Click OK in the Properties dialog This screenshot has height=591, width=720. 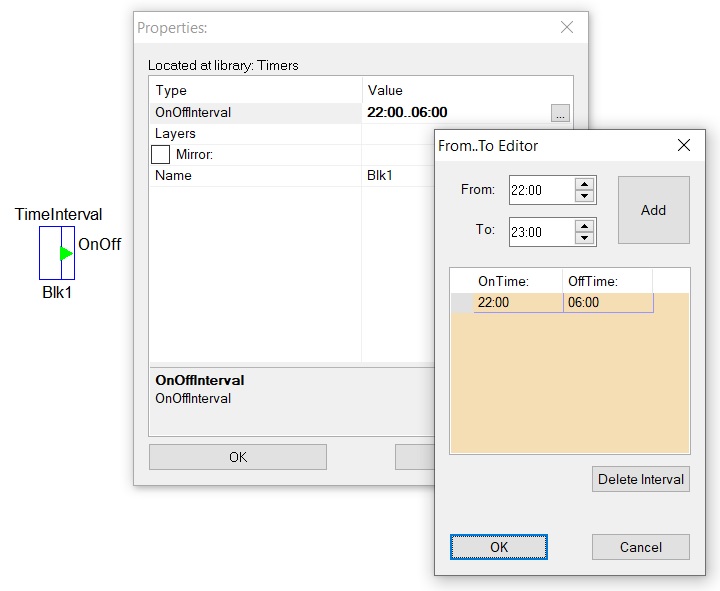(x=238, y=457)
